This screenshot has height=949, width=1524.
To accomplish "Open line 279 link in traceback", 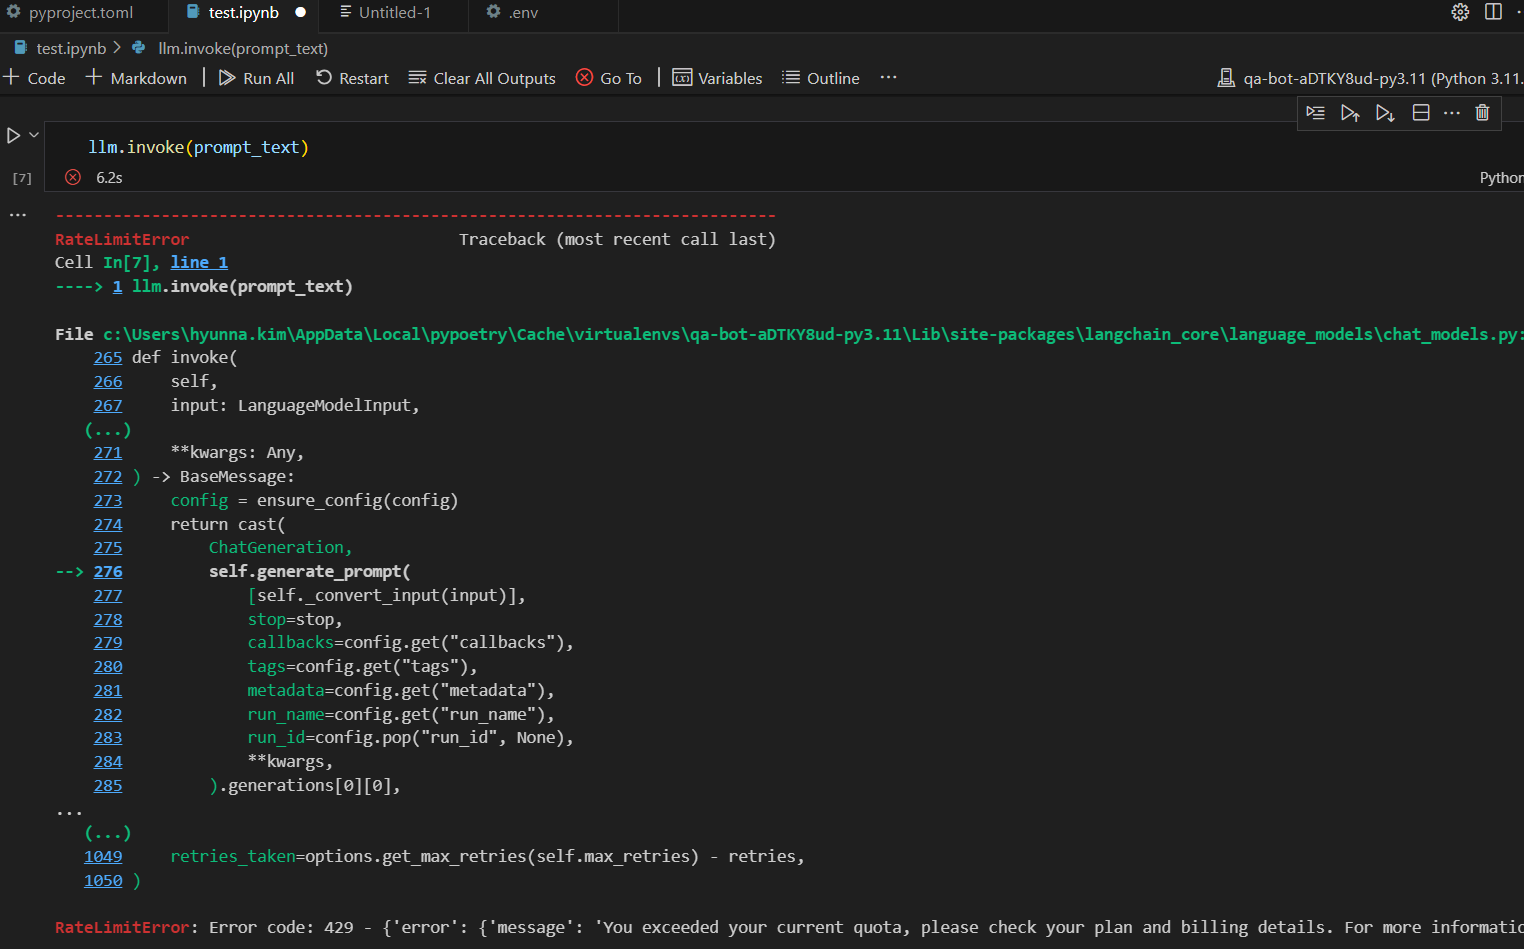I will click(108, 642).
